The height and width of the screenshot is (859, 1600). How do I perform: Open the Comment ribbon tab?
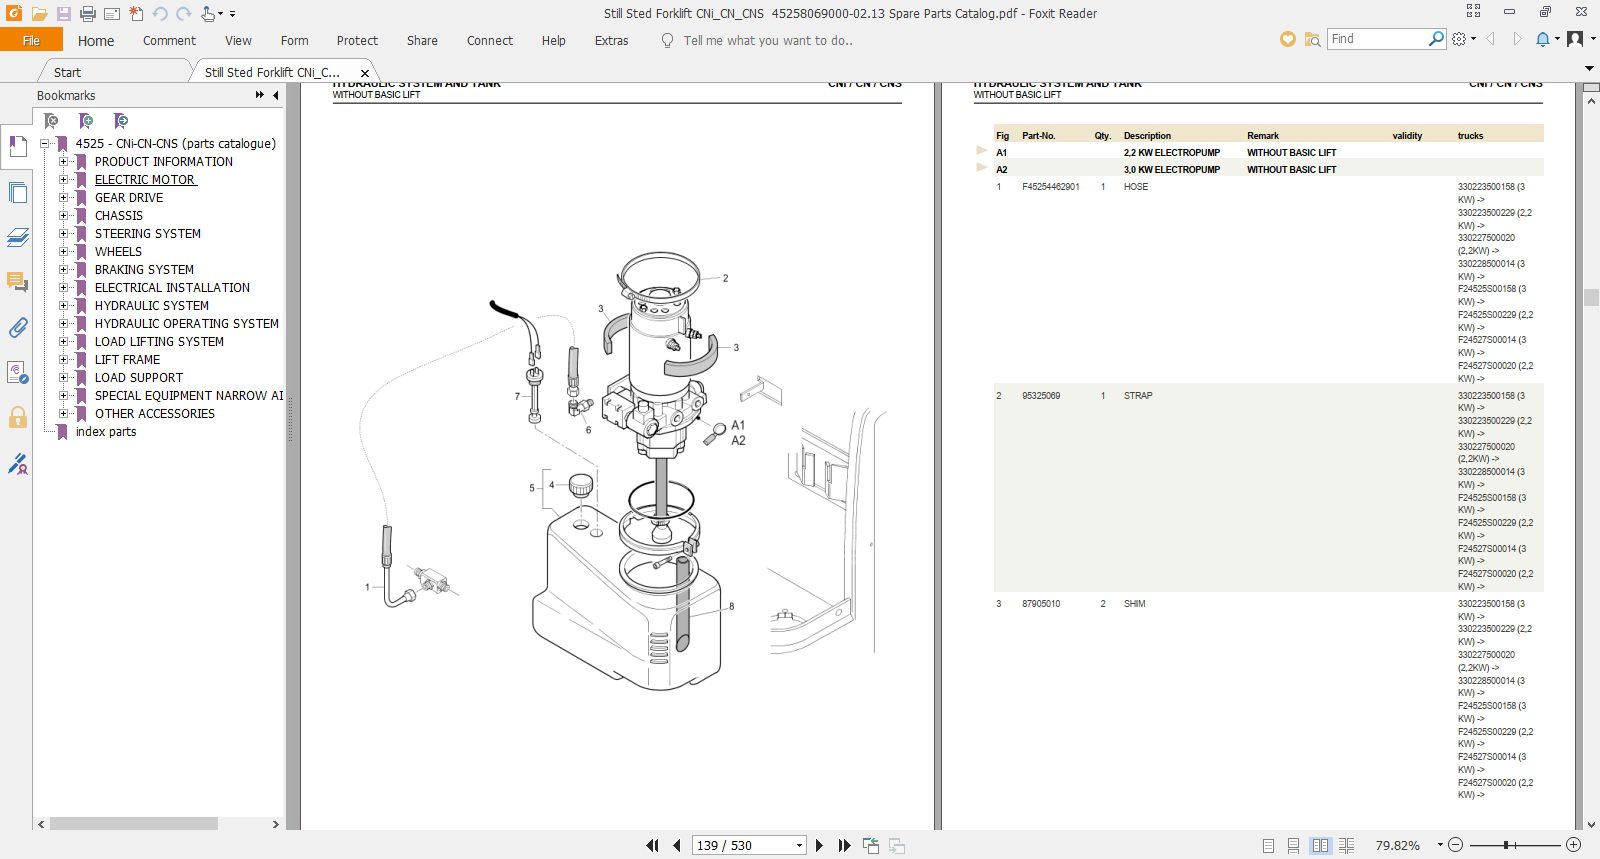169,41
